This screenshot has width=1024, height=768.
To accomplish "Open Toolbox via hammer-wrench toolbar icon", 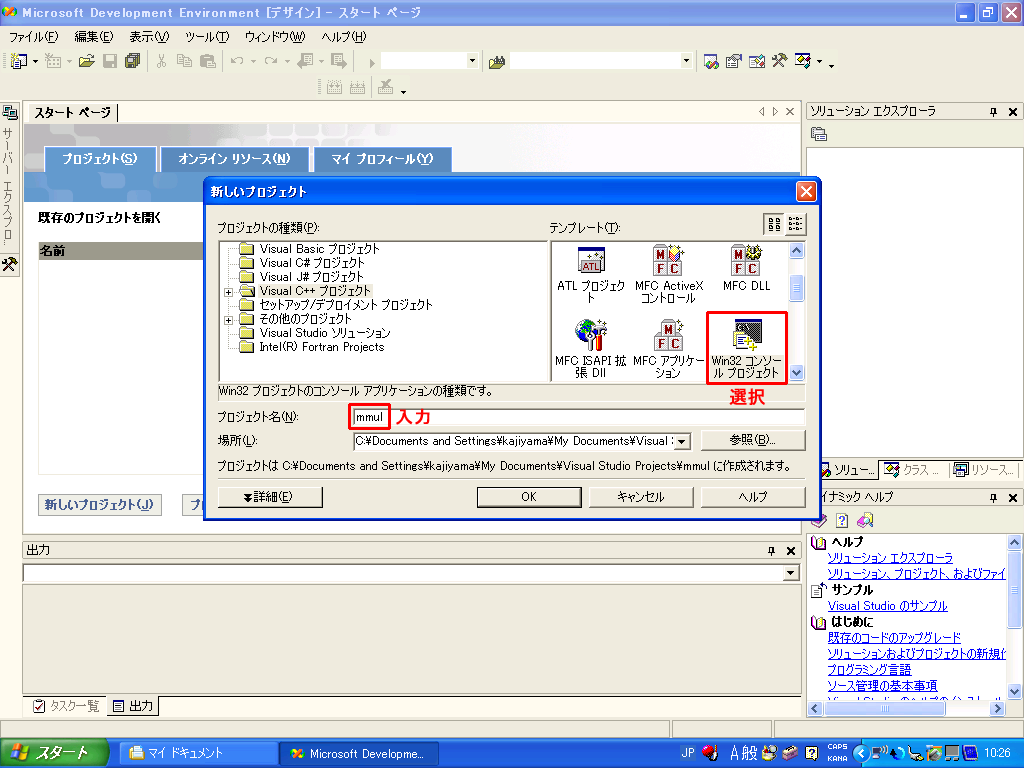I will pyautogui.click(x=779, y=61).
